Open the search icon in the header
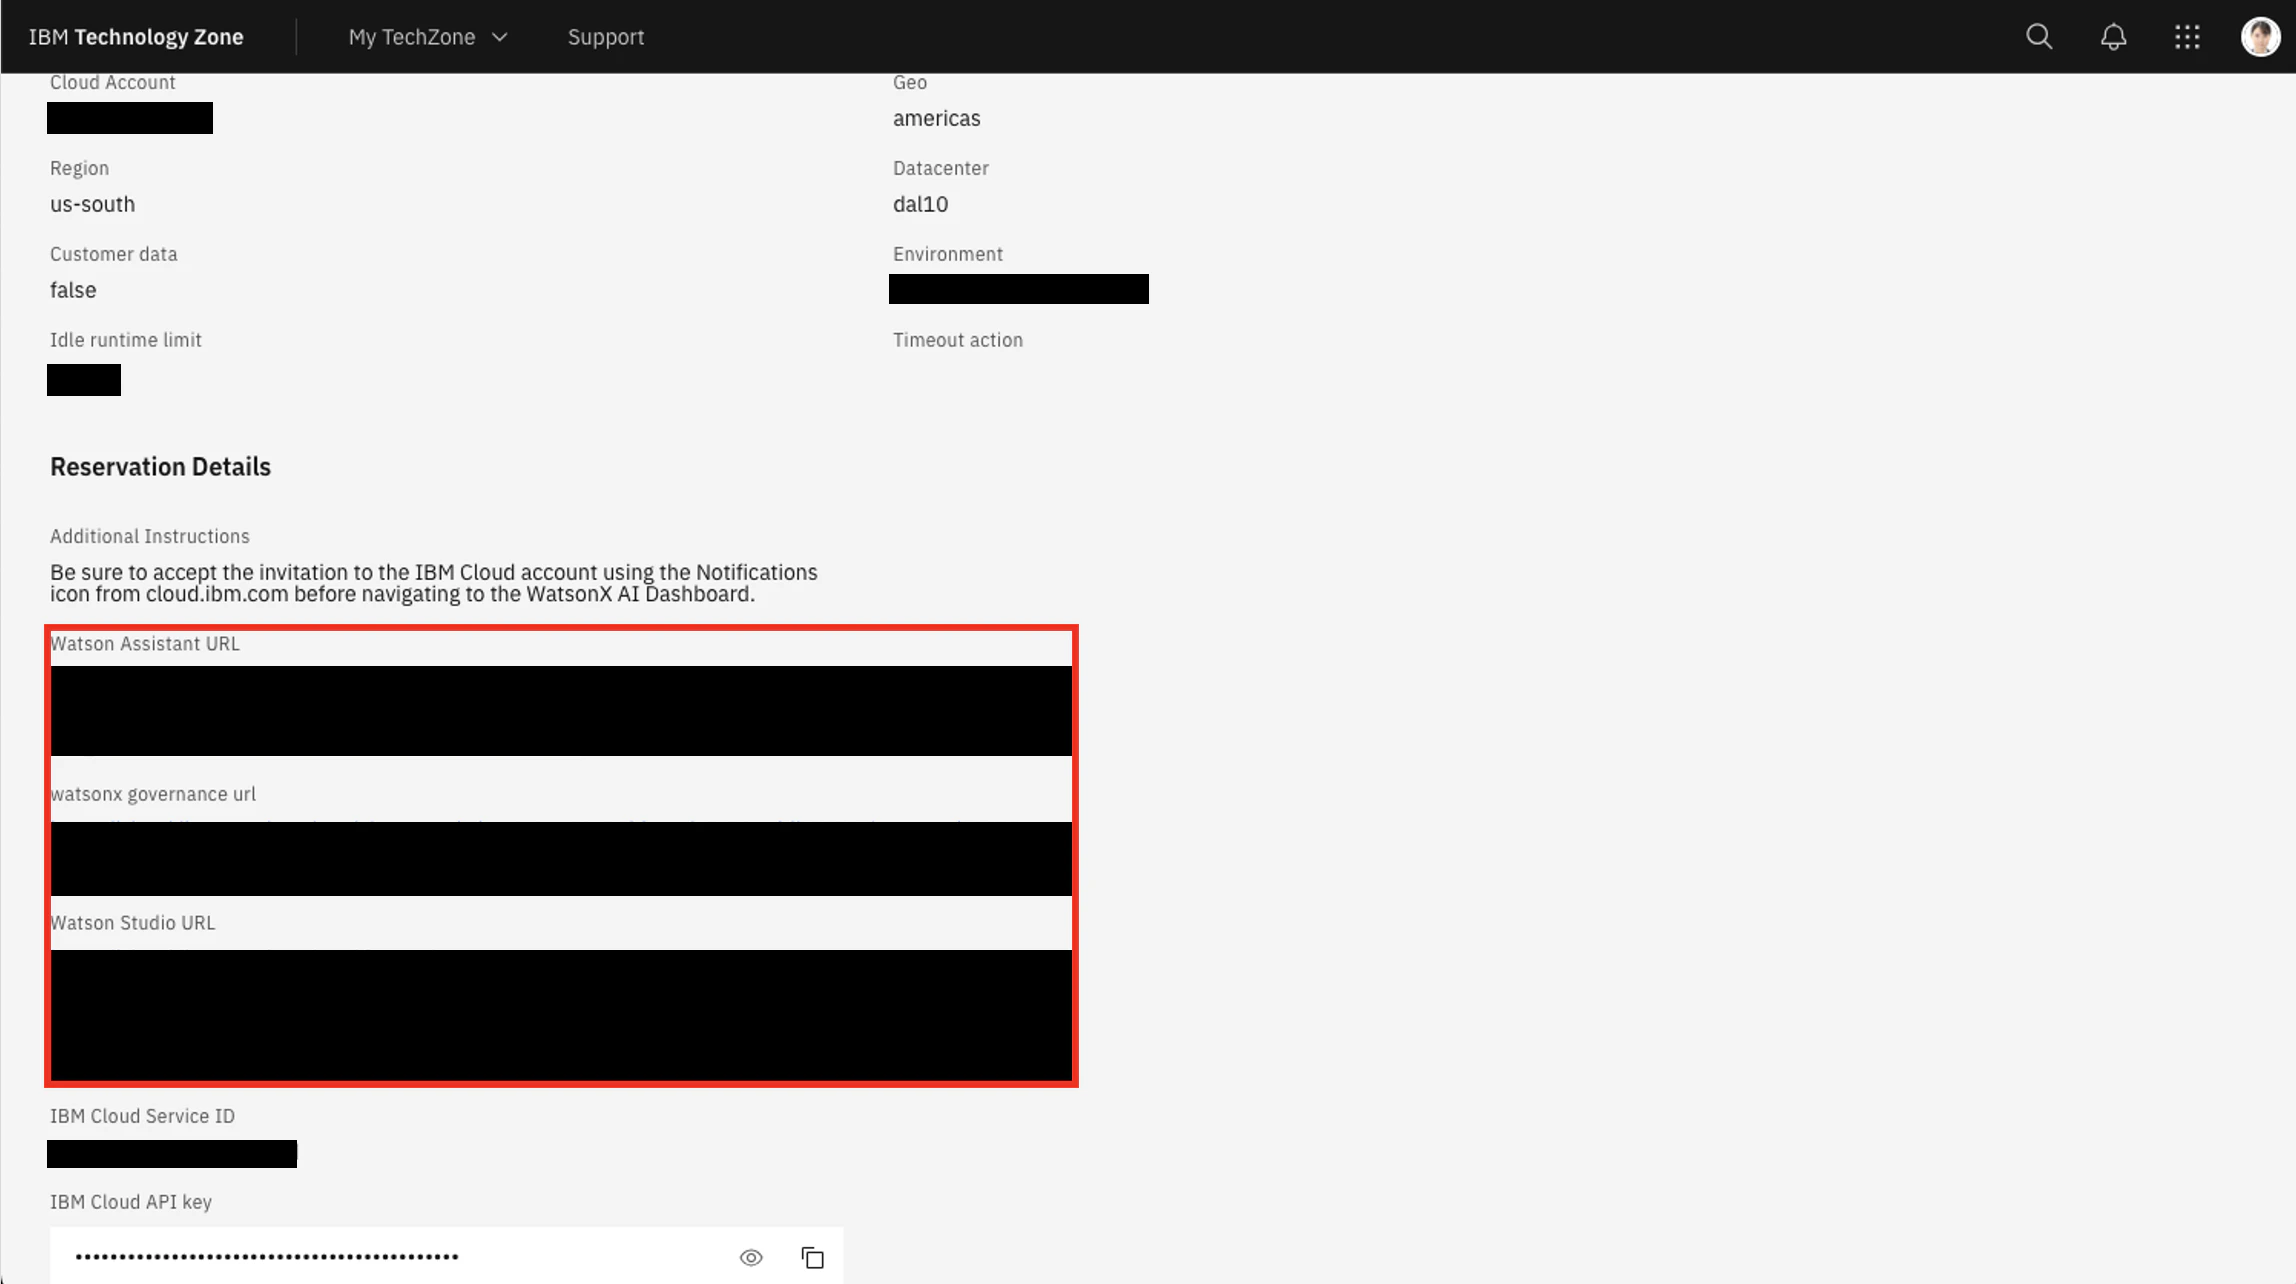Screen dimensions: 2296x1284 coord(2039,37)
